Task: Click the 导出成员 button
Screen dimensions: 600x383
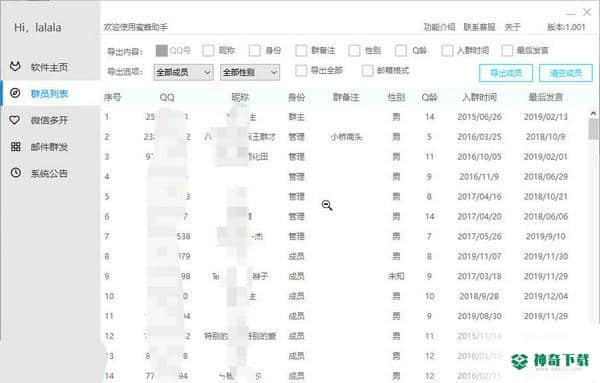Action: pos(506,73)
